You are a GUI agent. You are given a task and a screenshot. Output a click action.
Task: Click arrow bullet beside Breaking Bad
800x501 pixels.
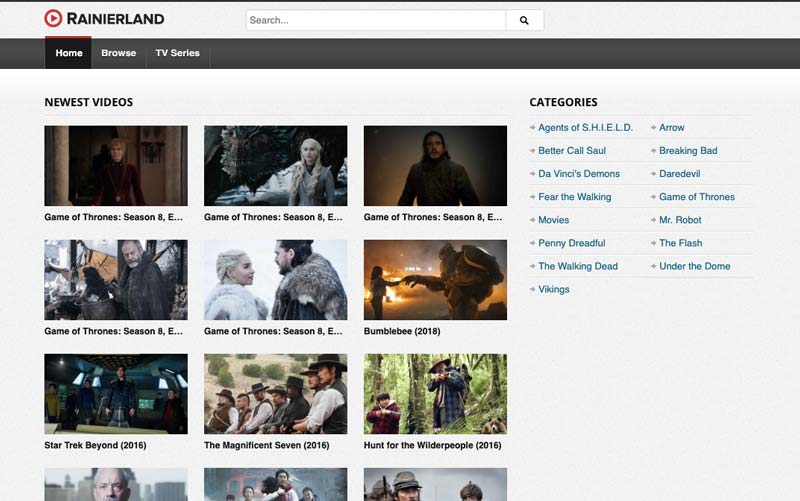coord(654,151)
